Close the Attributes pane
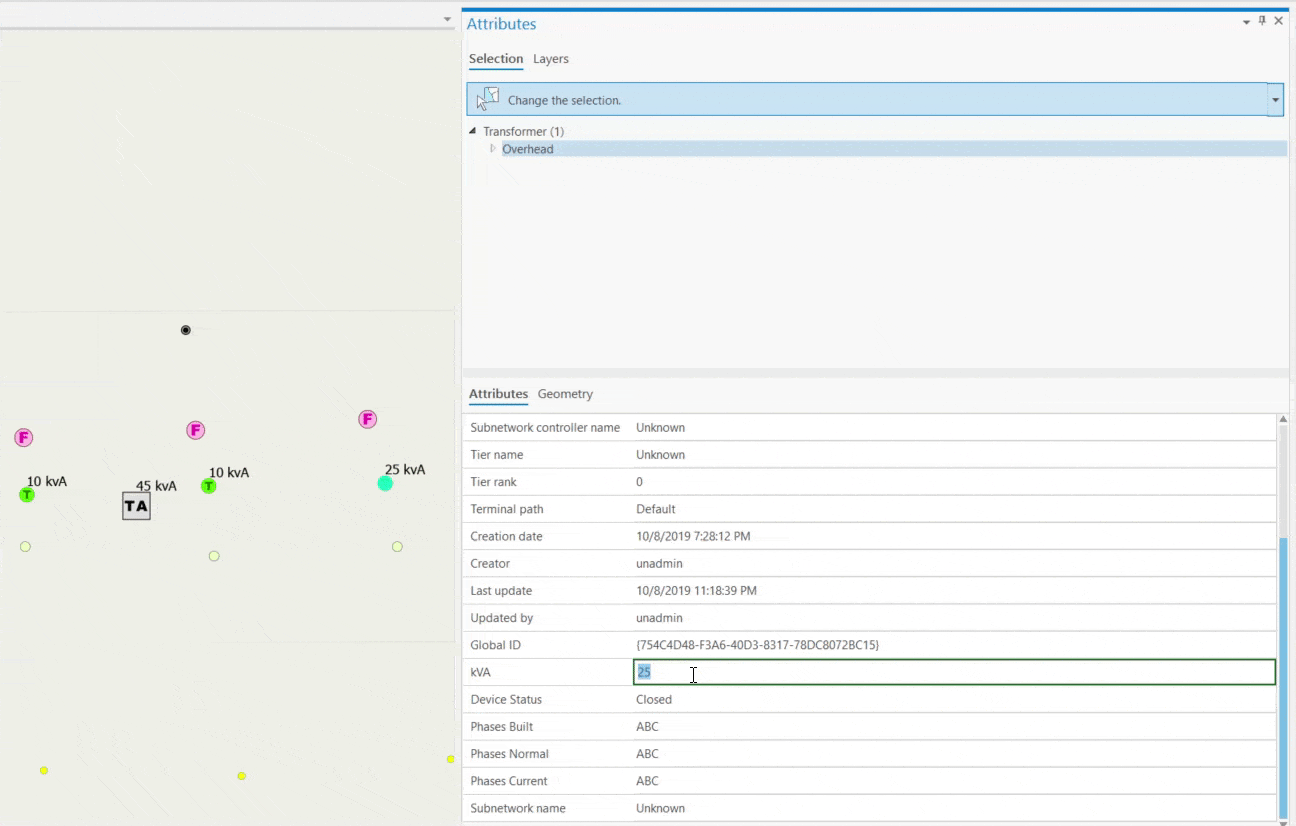 click(x=1278, y=21)
